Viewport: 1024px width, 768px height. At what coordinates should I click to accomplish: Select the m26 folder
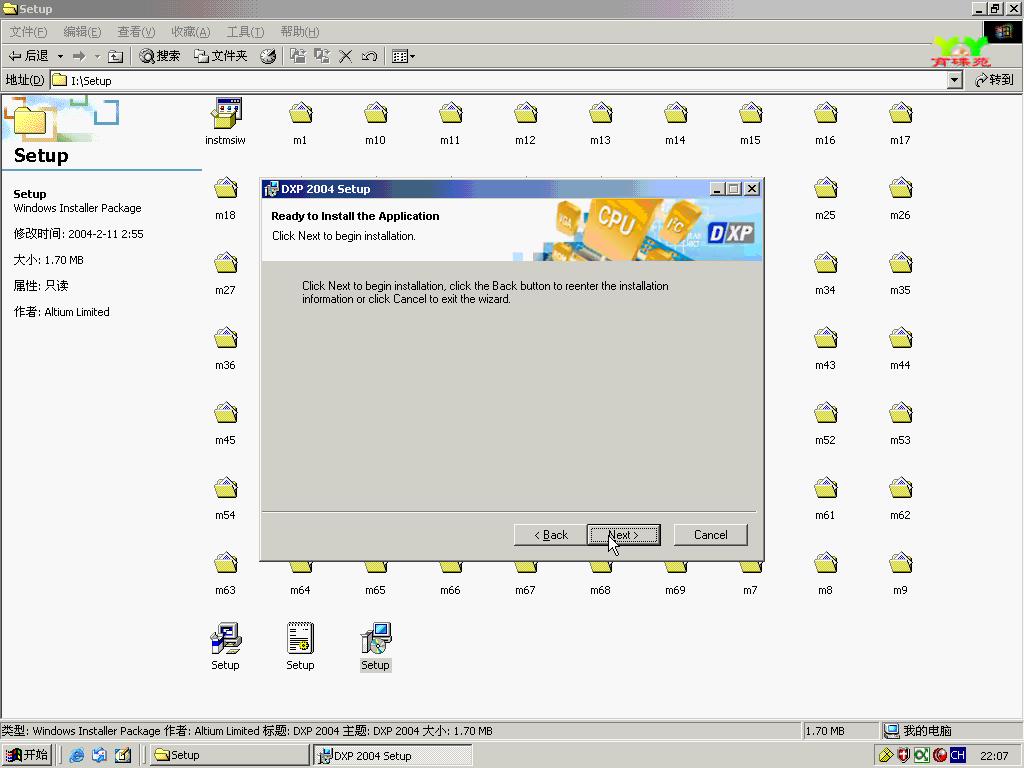(x=900, y=197)
